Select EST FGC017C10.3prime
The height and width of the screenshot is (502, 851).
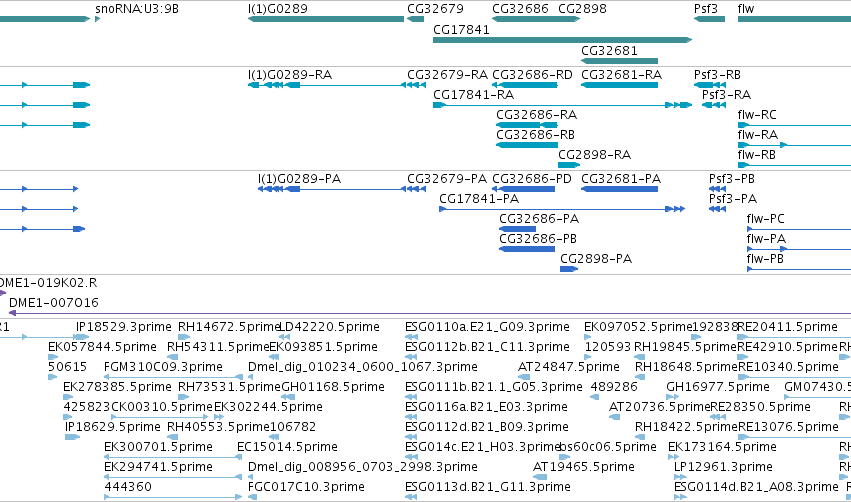click(306, 487)
